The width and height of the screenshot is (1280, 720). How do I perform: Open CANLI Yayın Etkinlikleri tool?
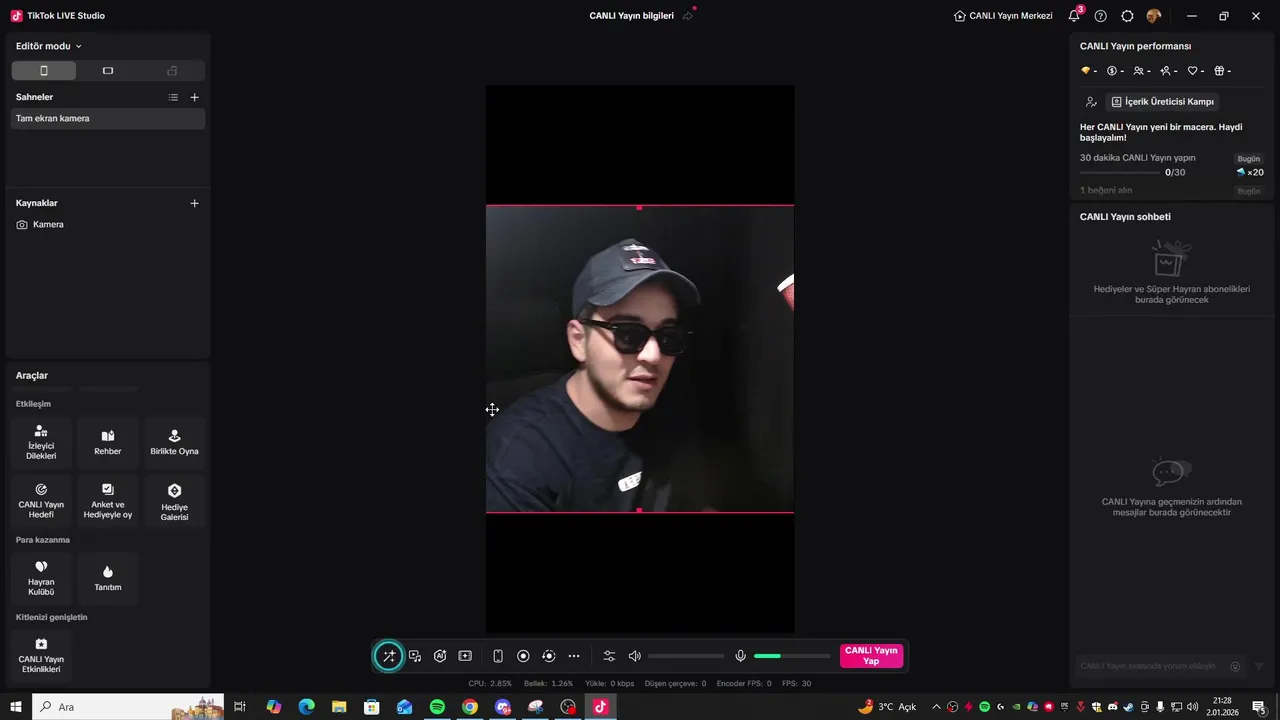[x=41, y=655]
